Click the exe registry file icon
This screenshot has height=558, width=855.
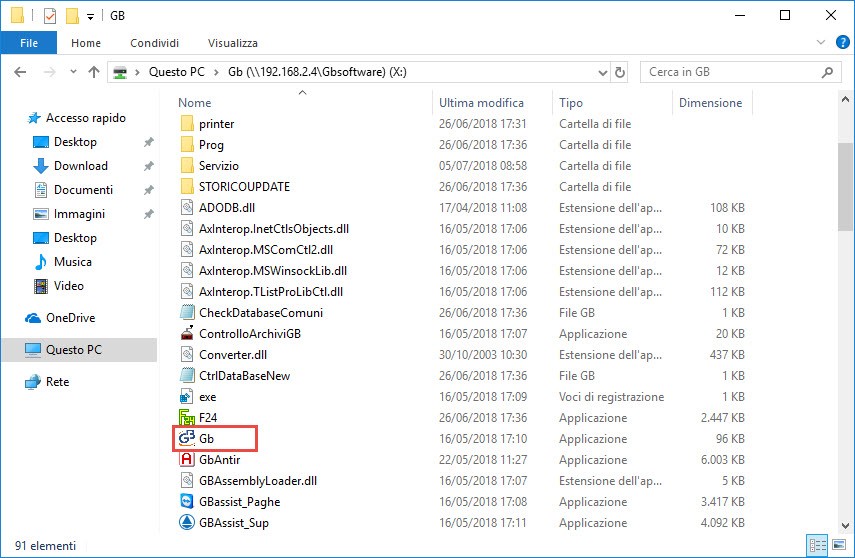pos(187,397)
